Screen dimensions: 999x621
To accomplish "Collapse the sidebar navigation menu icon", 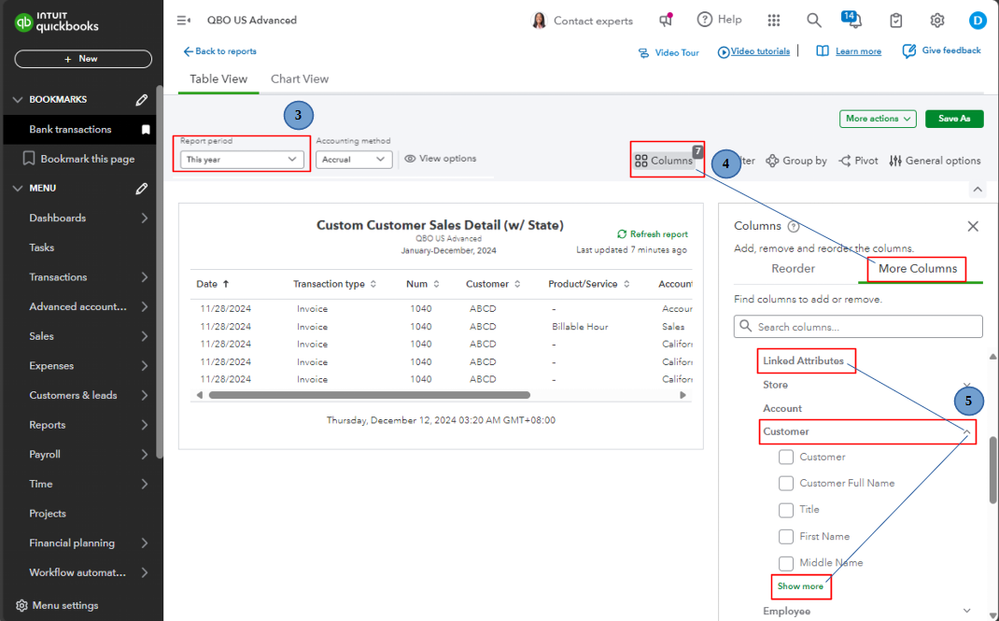I will point(183,20).
